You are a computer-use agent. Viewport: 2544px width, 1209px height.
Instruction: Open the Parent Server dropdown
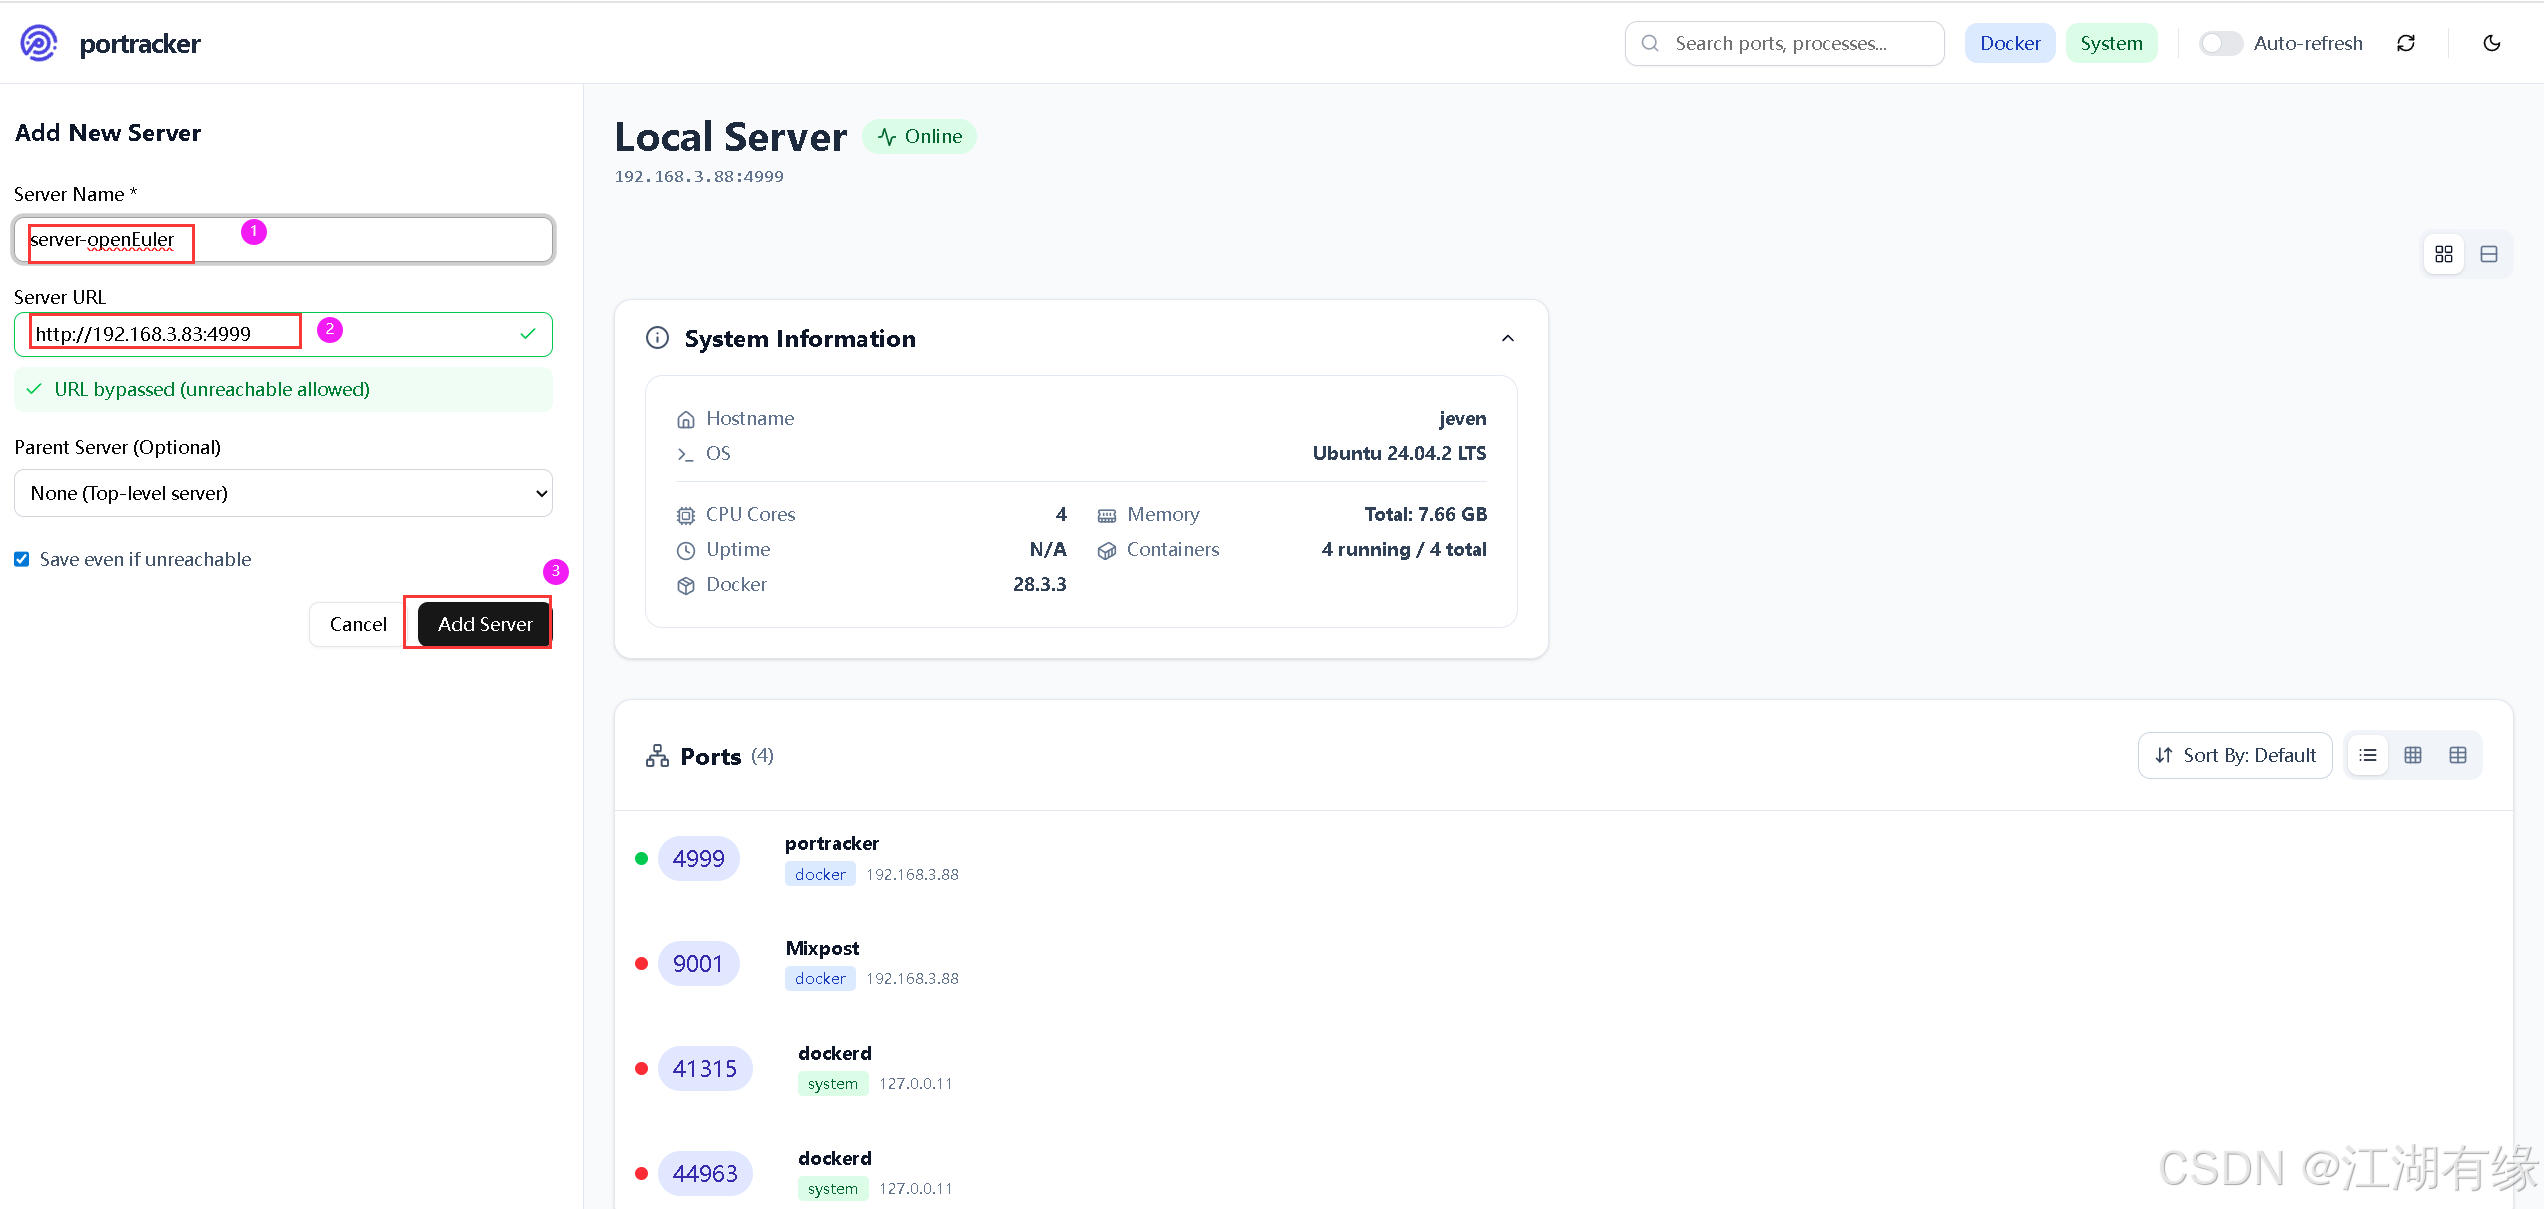(283, 493)
